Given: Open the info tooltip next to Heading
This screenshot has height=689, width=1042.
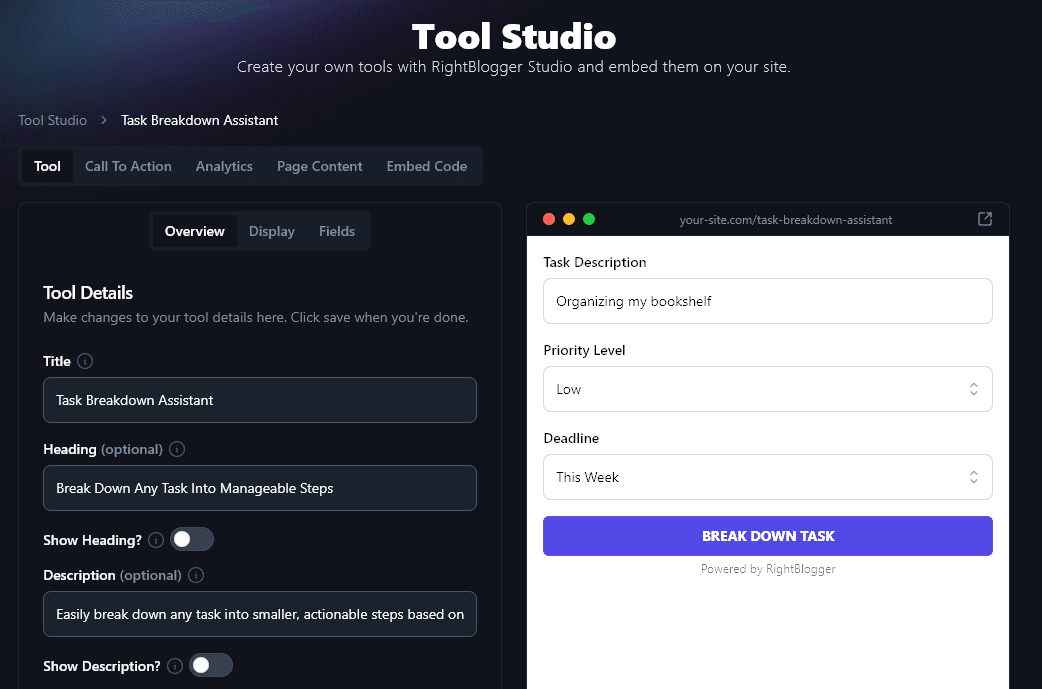Looking at the screenshot, I should coord(177,449).
